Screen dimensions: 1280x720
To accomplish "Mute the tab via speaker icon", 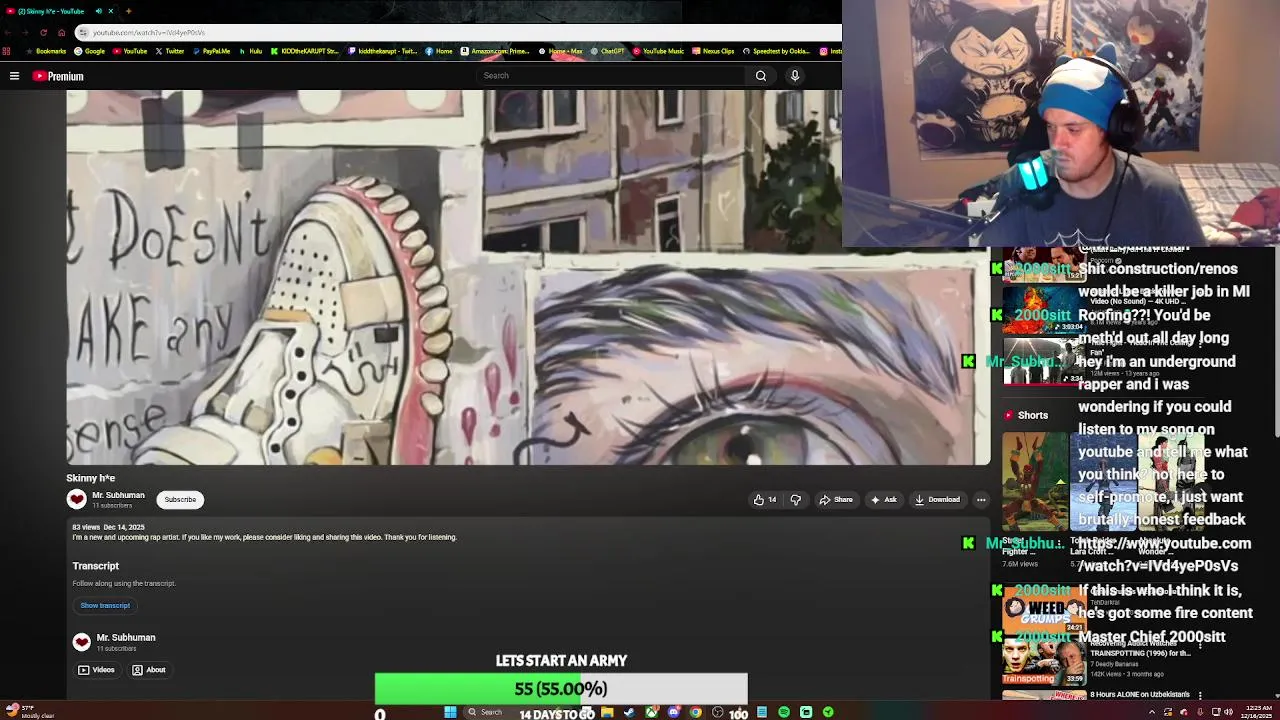I will tap(99, 11).
